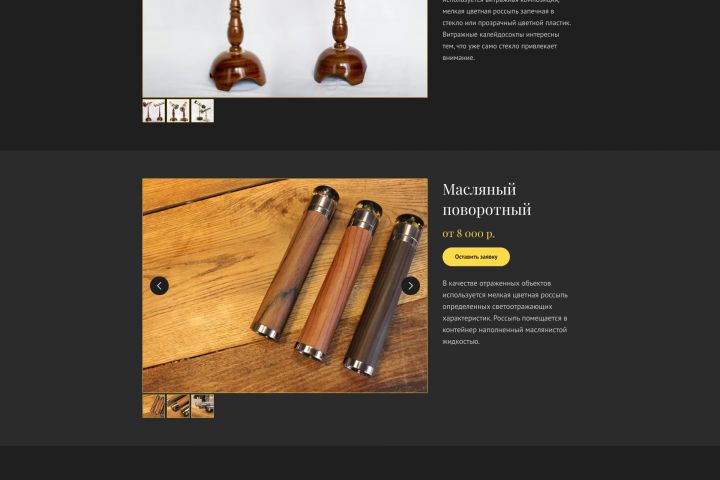
Task: Click the price 'от 8 000 р.'
Action: click(x=468, y=233)
